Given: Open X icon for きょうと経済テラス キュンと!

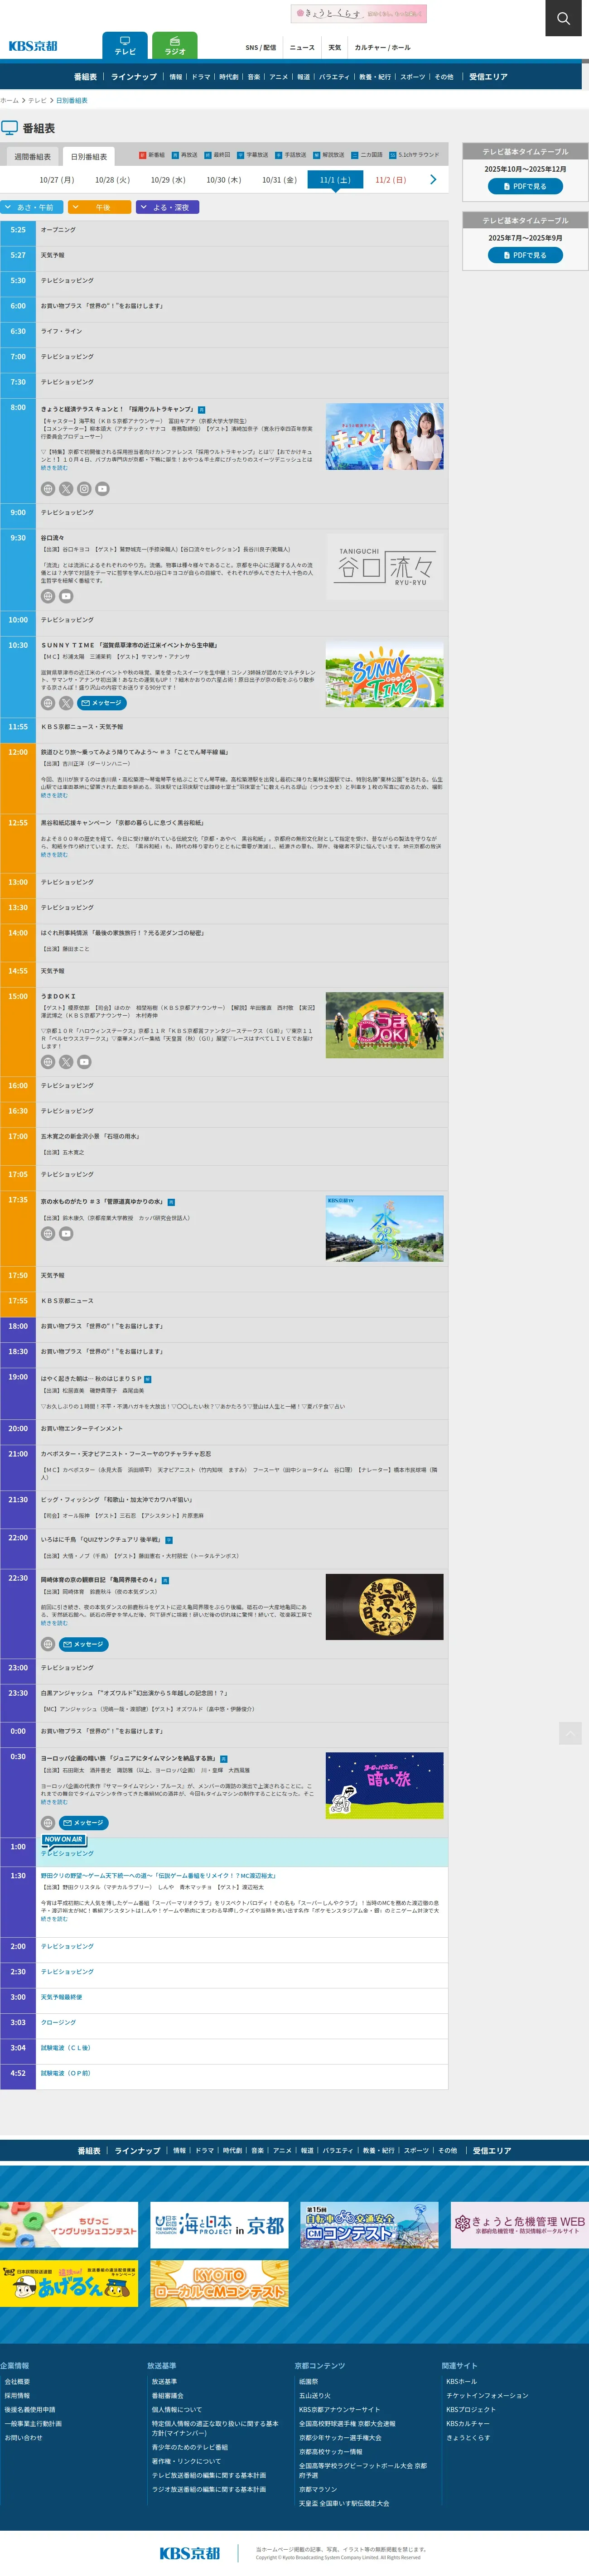Looking at the screenshot, I should (66, 489).
